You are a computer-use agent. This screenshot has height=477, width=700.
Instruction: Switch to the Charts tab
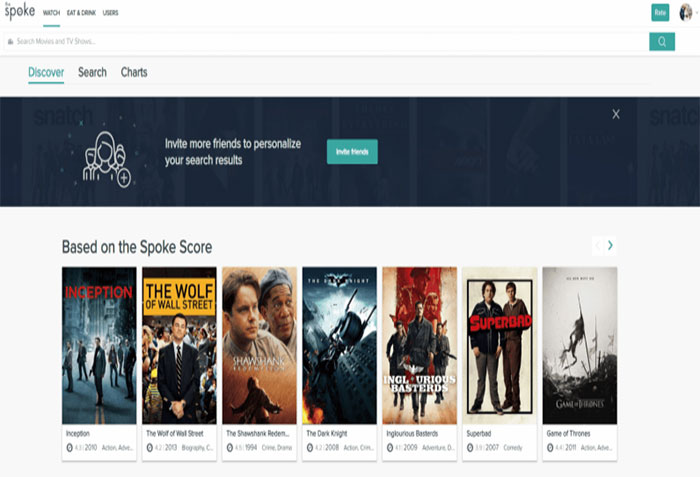tap(134, 72)
